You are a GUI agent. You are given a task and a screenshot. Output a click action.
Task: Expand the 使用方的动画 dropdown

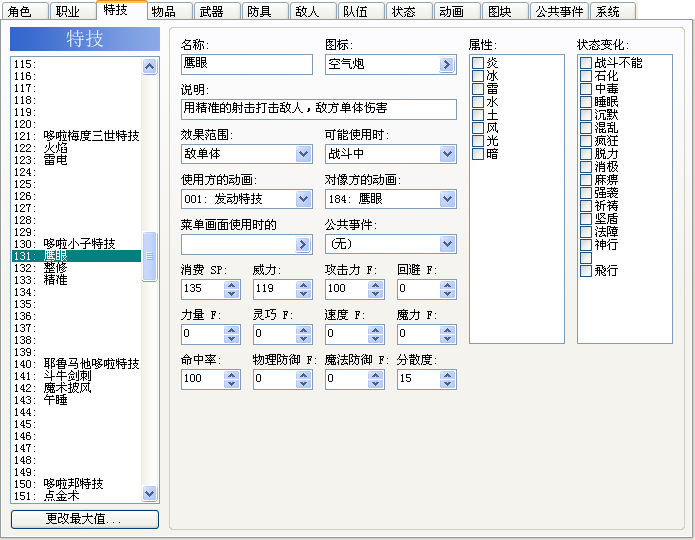pos(304,199)
